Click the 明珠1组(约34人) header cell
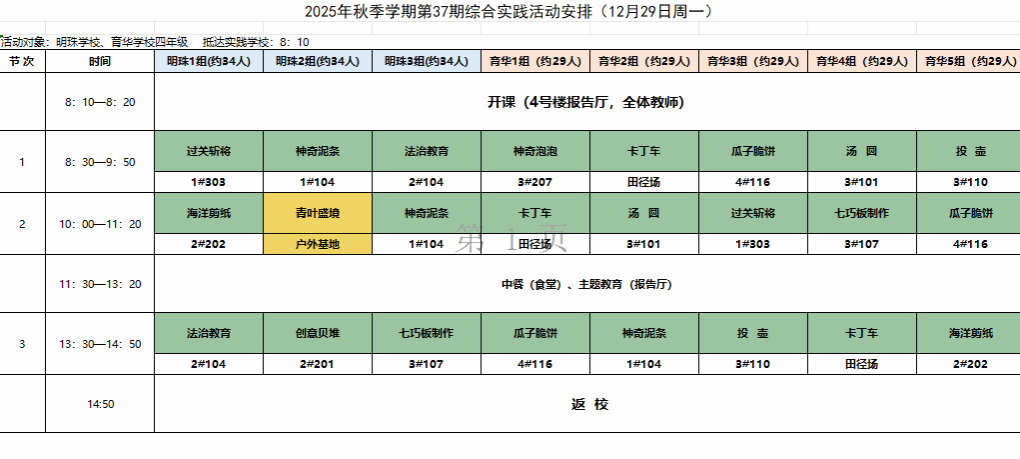This screenshot has height=459, width=1020. point(209,62)
